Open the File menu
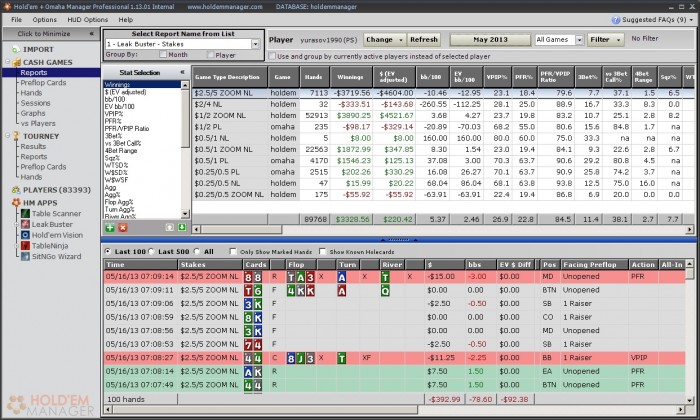Image resolution: width=700 pixels, height=420 pixels. 17,20
